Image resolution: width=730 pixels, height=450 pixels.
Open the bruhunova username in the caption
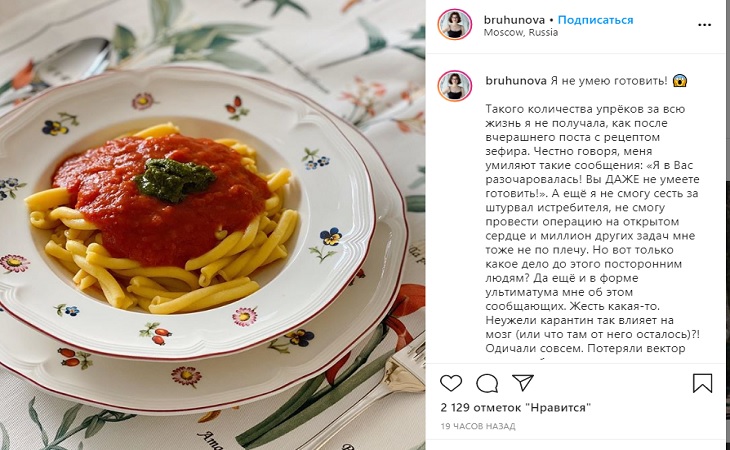(x=516, y=81)
